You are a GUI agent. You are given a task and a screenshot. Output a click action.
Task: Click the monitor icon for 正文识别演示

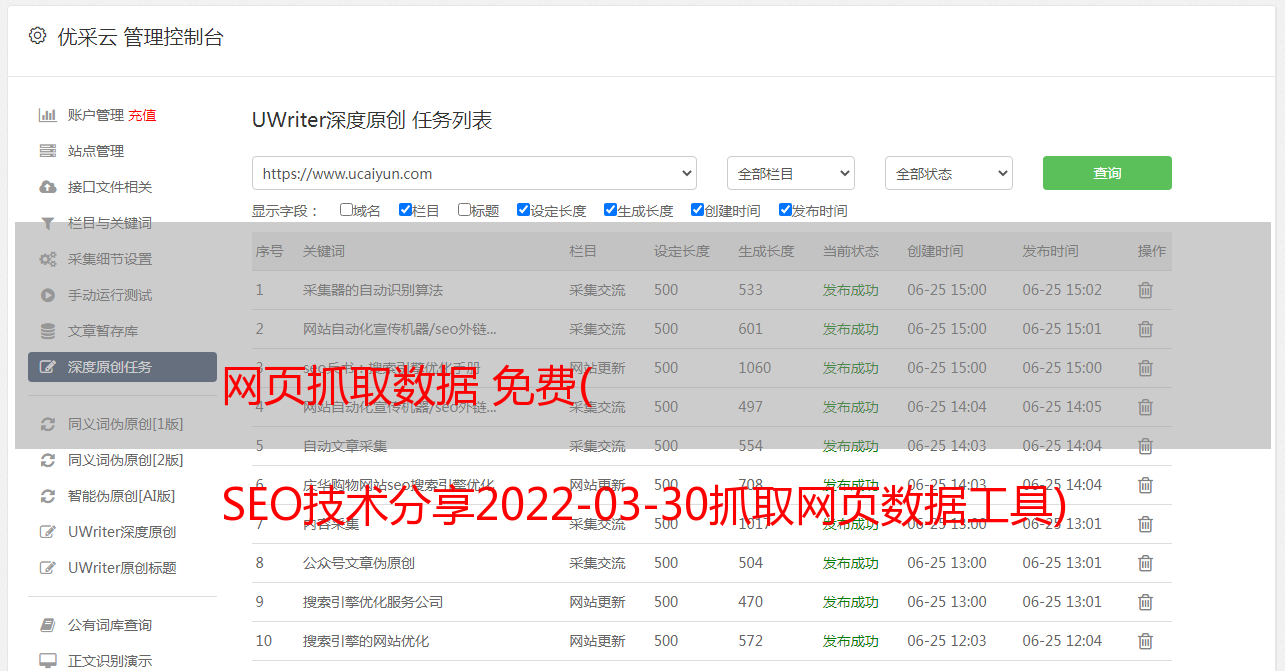[x=47, y=661]
